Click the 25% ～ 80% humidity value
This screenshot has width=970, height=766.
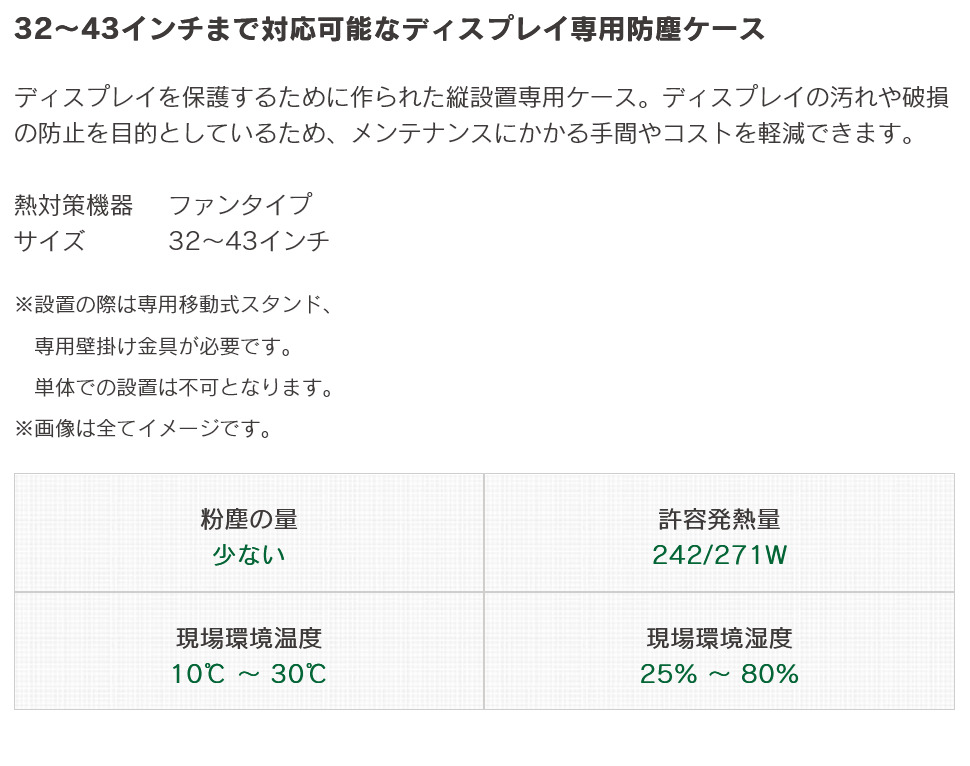(x=719, y=674)
